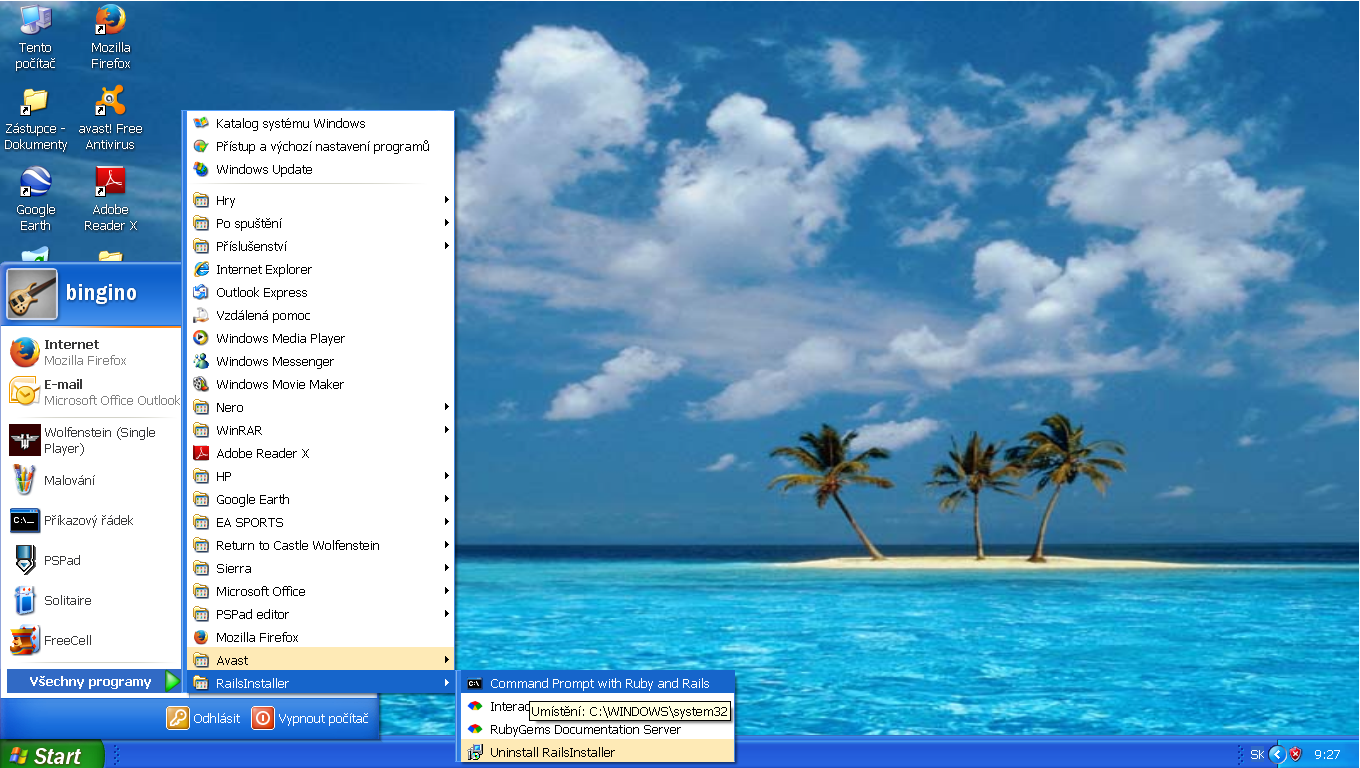This screenshot has width=1360, height=768.
Task: Select the Mozilla Firefox desktop icon
Action: 110,38
